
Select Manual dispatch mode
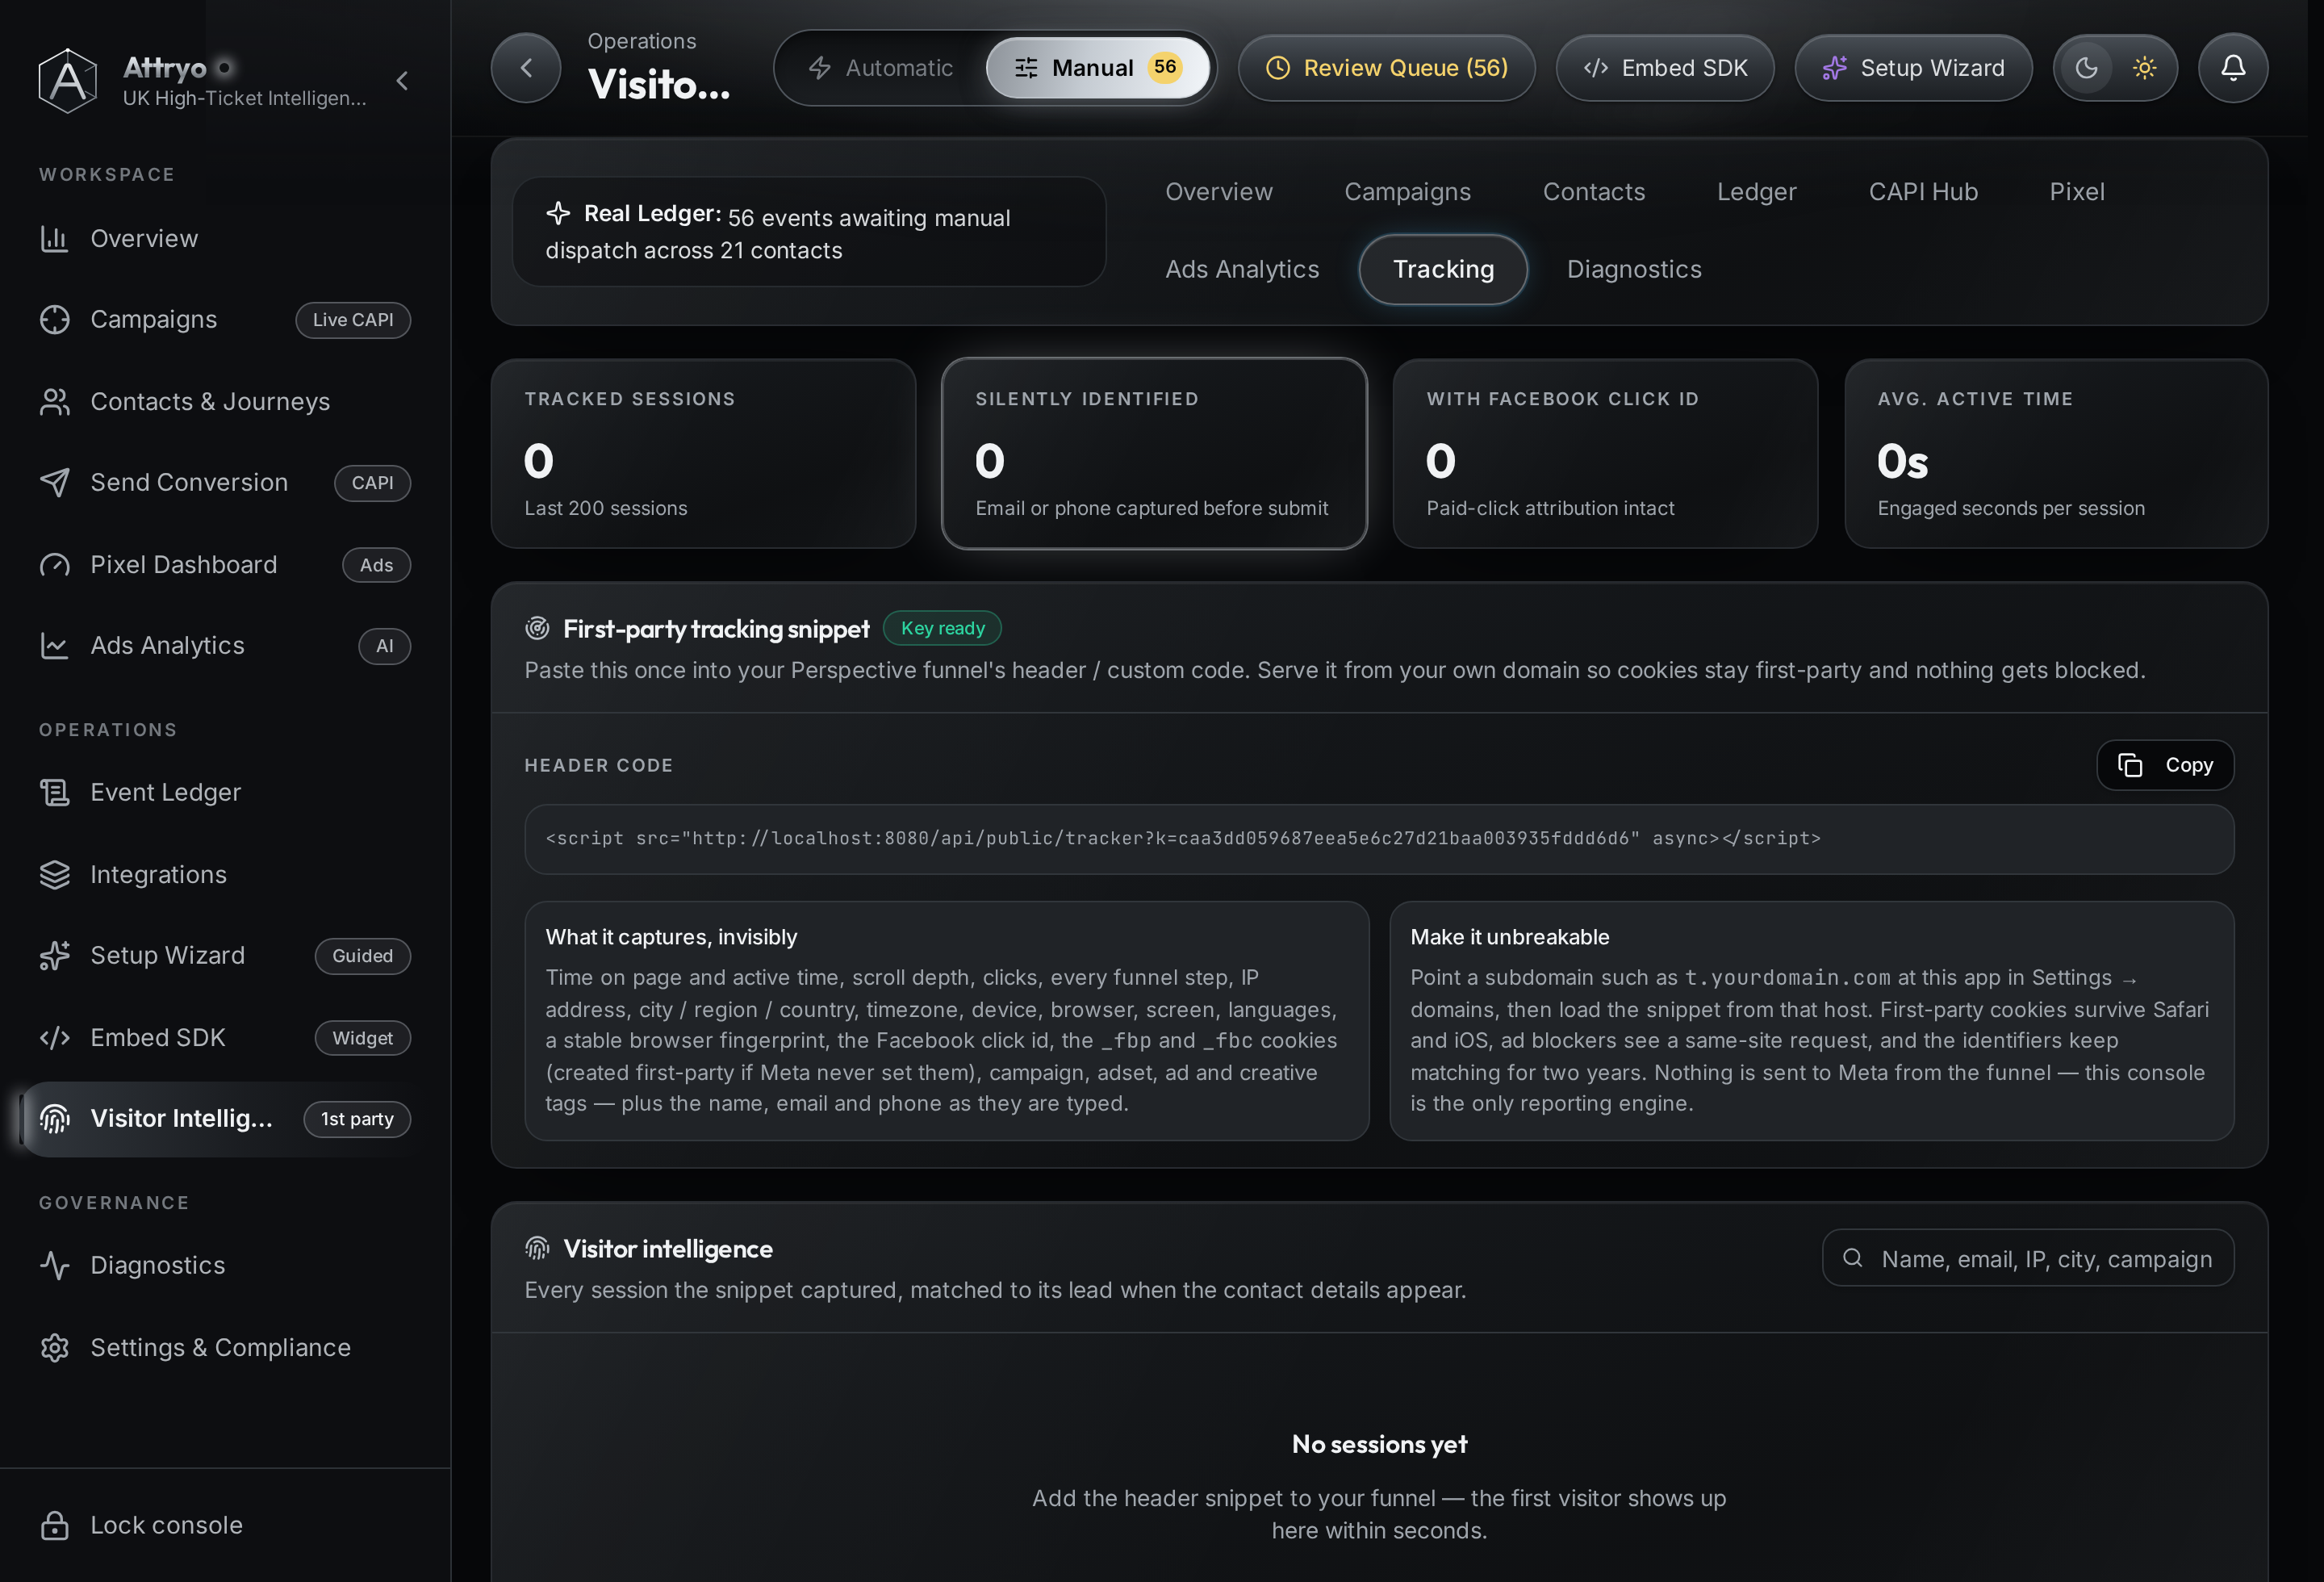[1097, 68]
